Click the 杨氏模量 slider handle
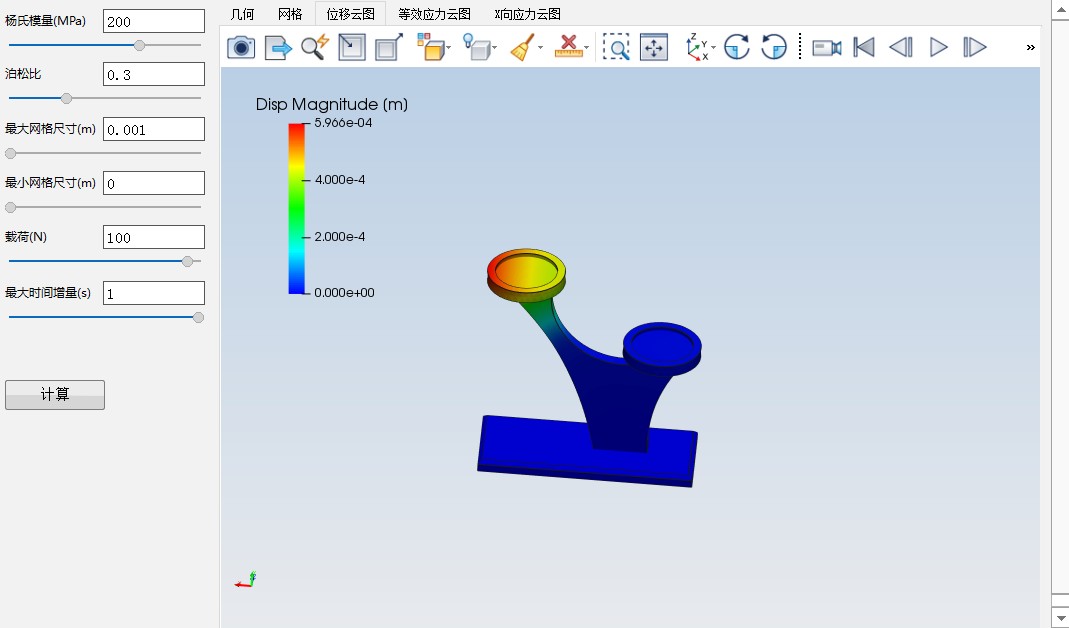This screenshot has height=628, width=1069. [x=139, y=45]
